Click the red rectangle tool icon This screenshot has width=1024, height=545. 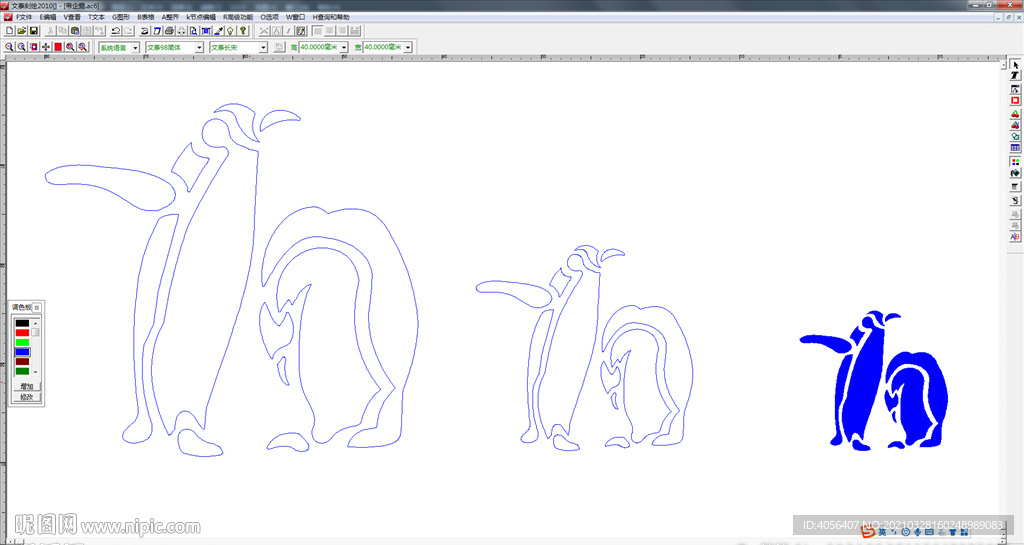tap(1015, 100)
